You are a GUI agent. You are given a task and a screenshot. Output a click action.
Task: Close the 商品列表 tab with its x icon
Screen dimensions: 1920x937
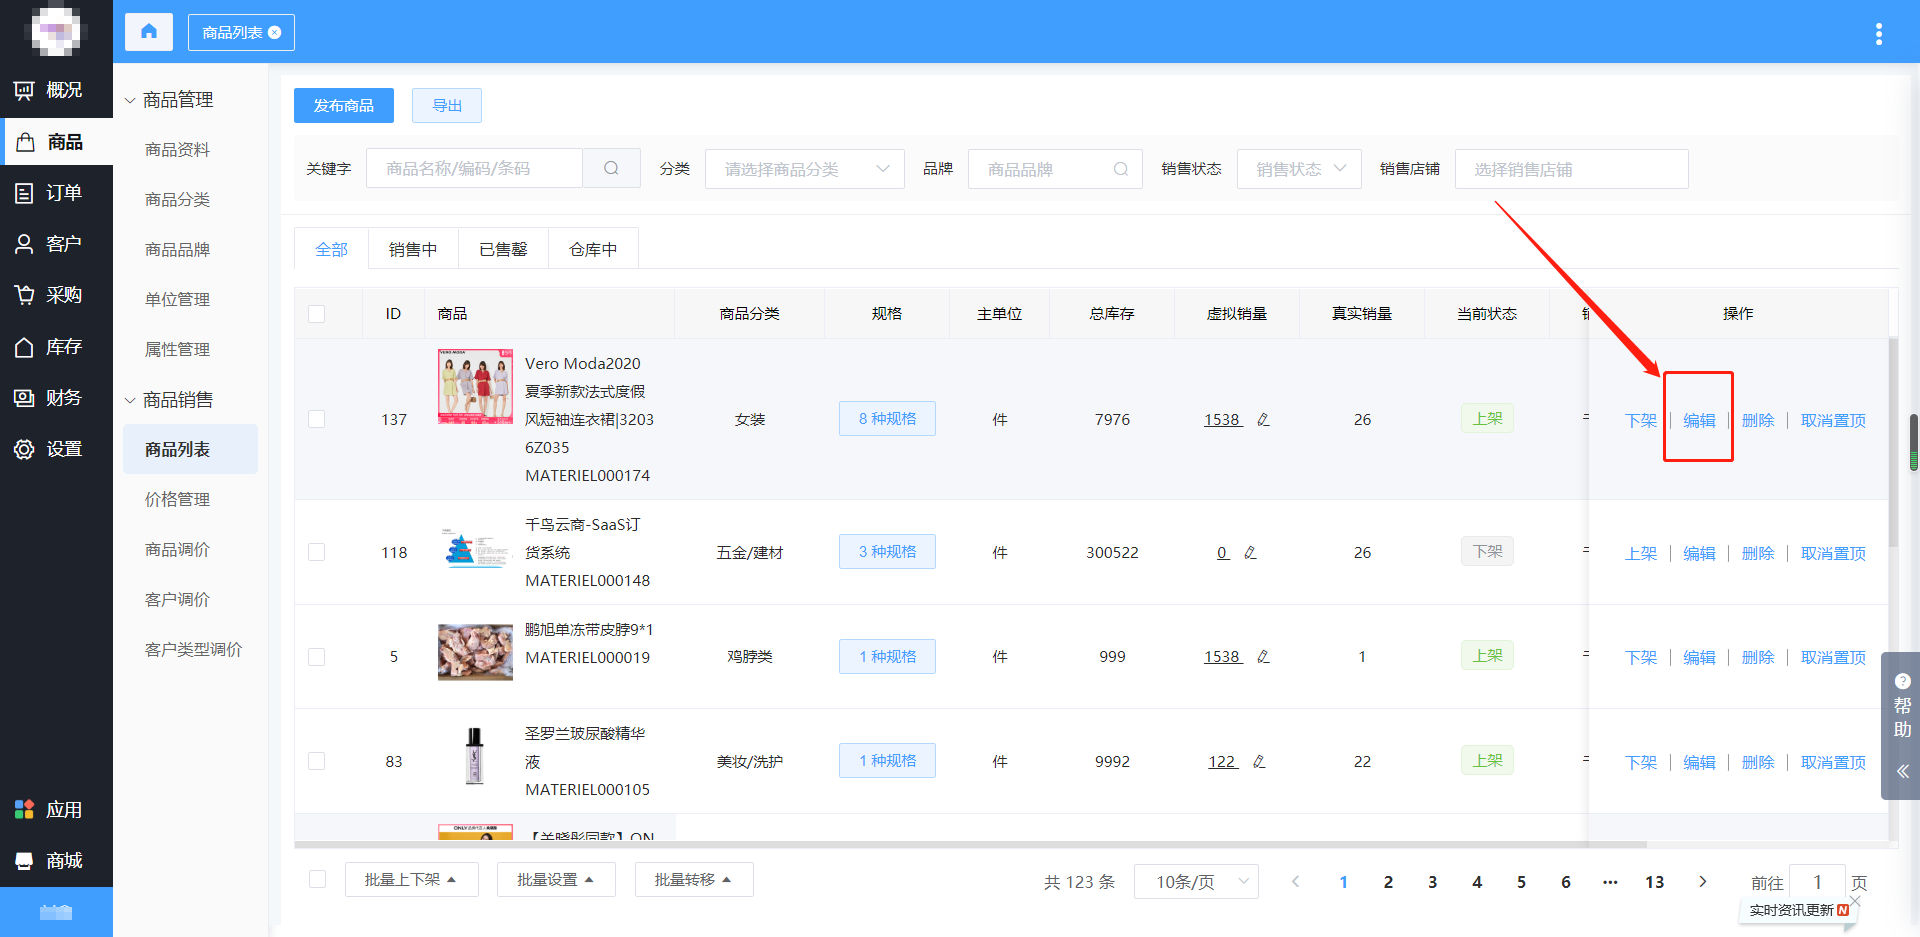pos(275,33)
